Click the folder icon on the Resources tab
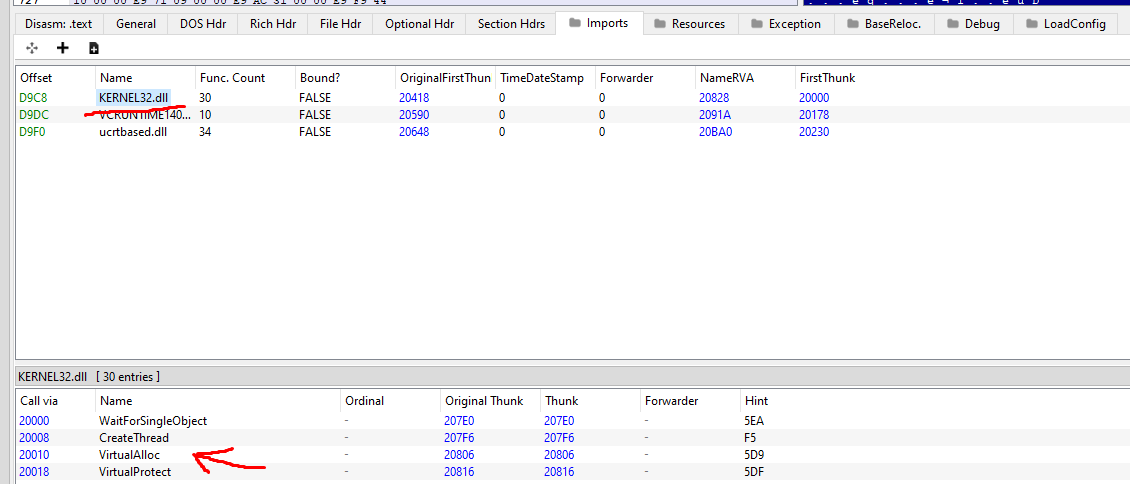1130x484 pixels. 659,24
